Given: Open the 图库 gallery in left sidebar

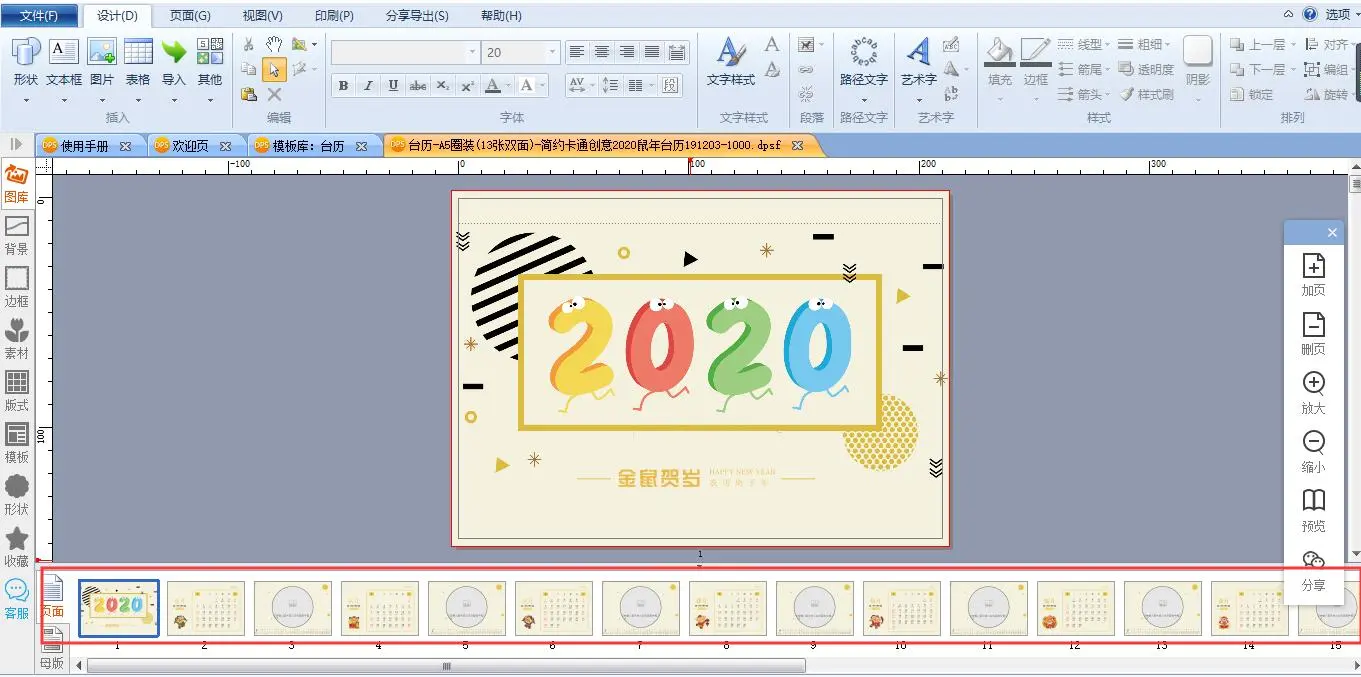Looking at the screenshot, I should click(16, 184).
